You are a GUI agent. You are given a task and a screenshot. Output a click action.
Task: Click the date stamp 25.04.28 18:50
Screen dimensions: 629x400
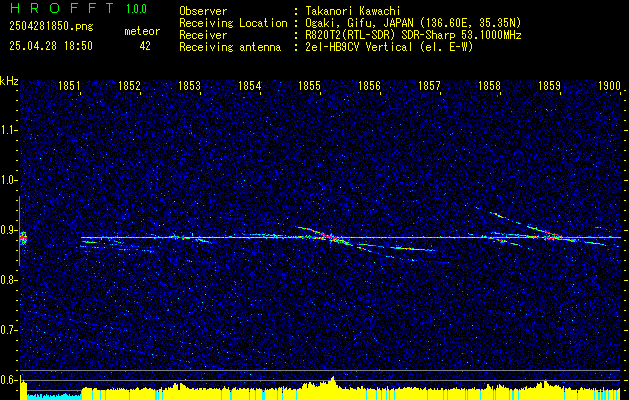tap(51, 46)
